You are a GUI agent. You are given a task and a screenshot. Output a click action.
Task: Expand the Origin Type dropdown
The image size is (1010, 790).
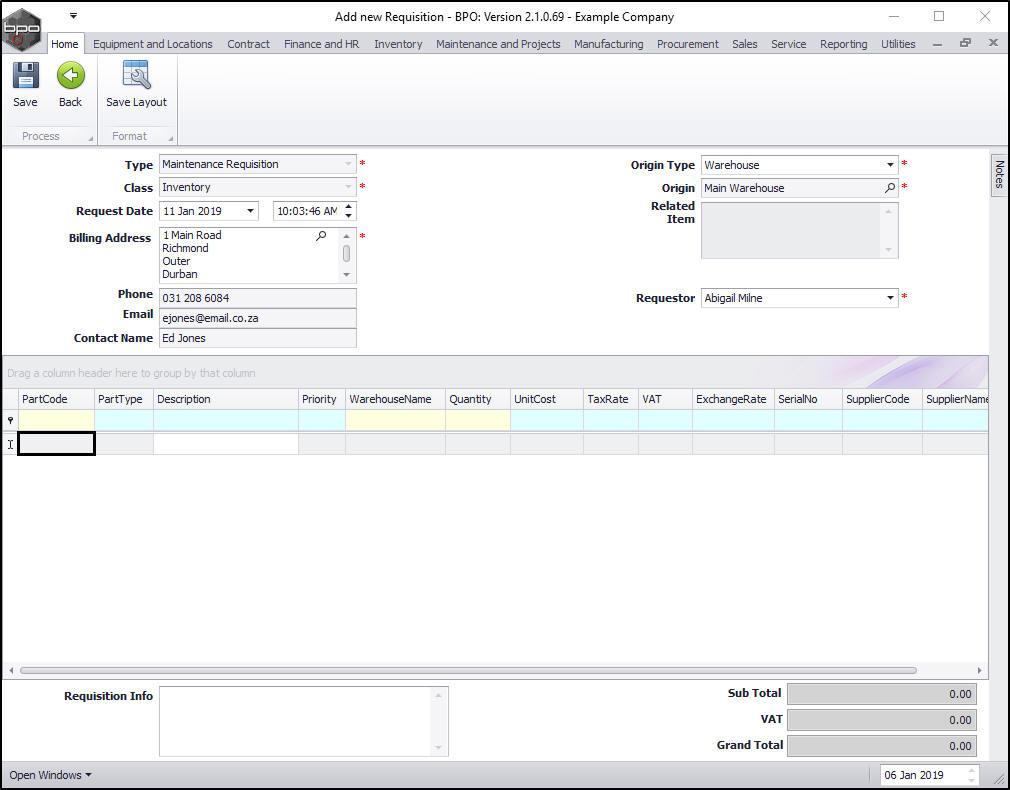pos(890,165)
